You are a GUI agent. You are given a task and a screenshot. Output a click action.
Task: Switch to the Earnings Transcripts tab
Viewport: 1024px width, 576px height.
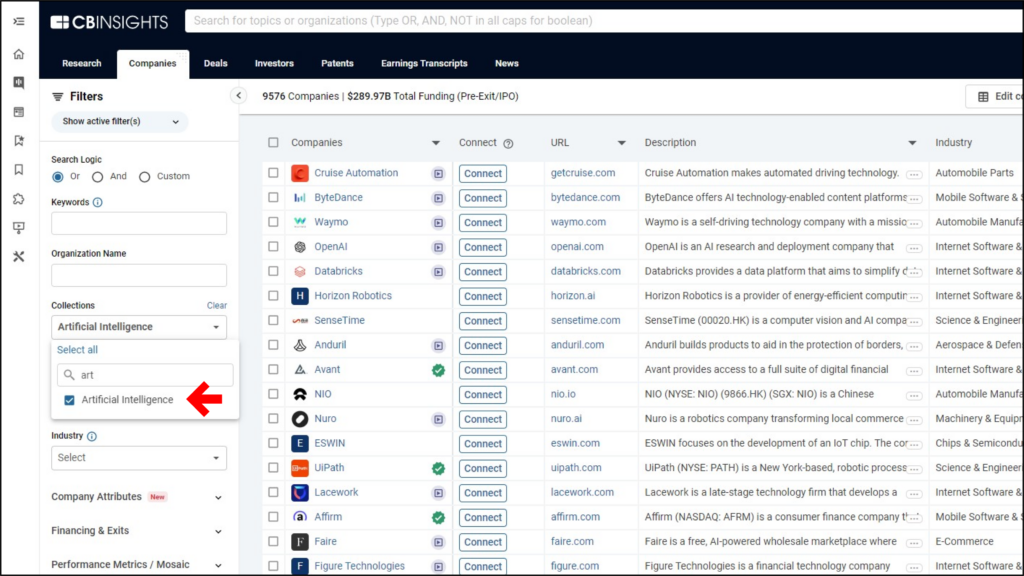coord(424,63)
